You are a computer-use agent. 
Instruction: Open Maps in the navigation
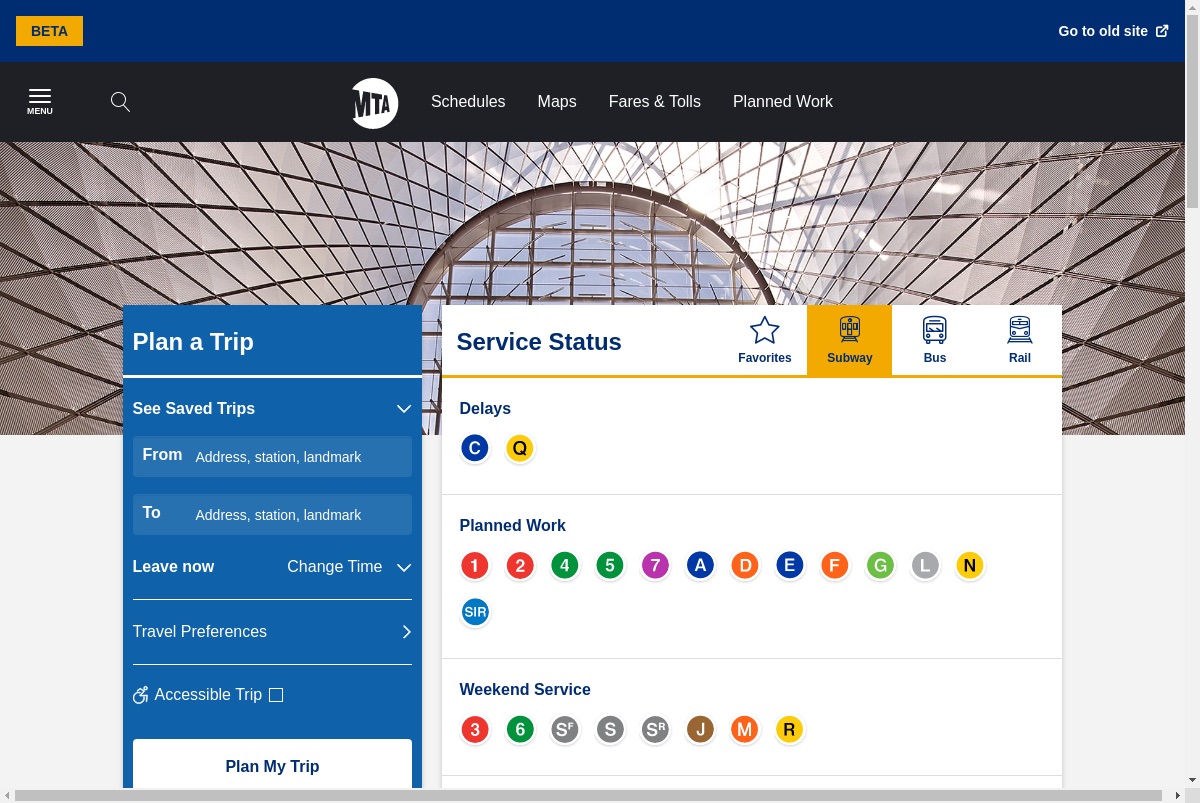pyautogui.click(x=557, y=101)
